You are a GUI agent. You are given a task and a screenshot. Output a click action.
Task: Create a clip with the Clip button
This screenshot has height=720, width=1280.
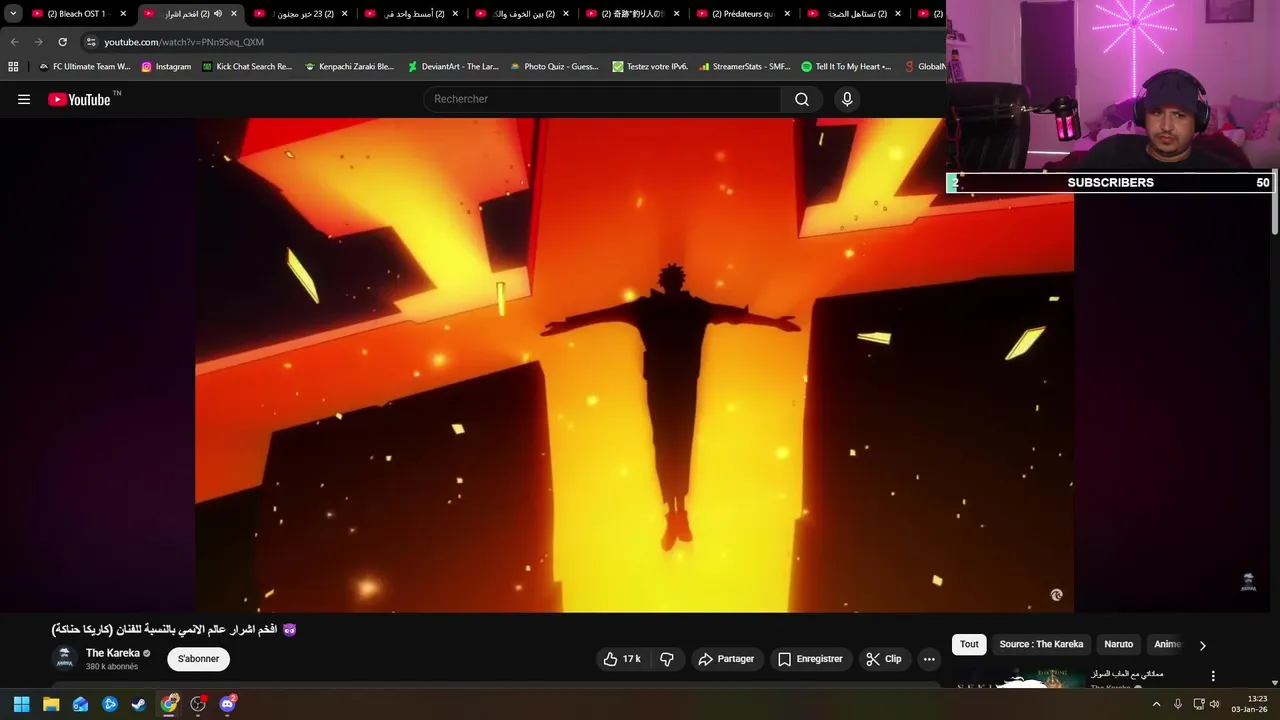(x=884, y=659)
